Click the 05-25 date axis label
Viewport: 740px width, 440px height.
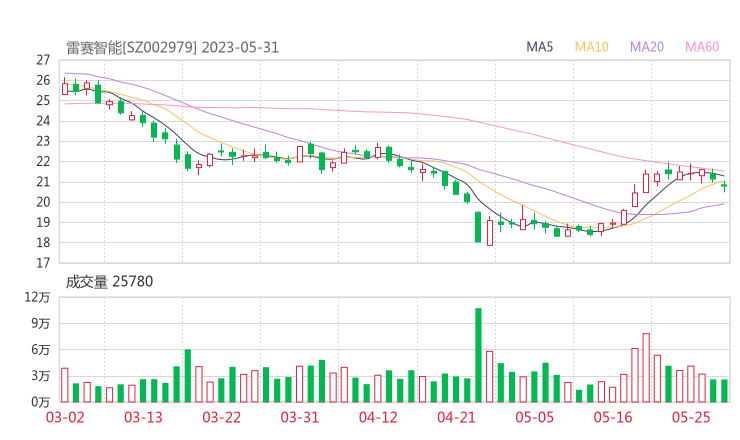(x=691, y=417)
